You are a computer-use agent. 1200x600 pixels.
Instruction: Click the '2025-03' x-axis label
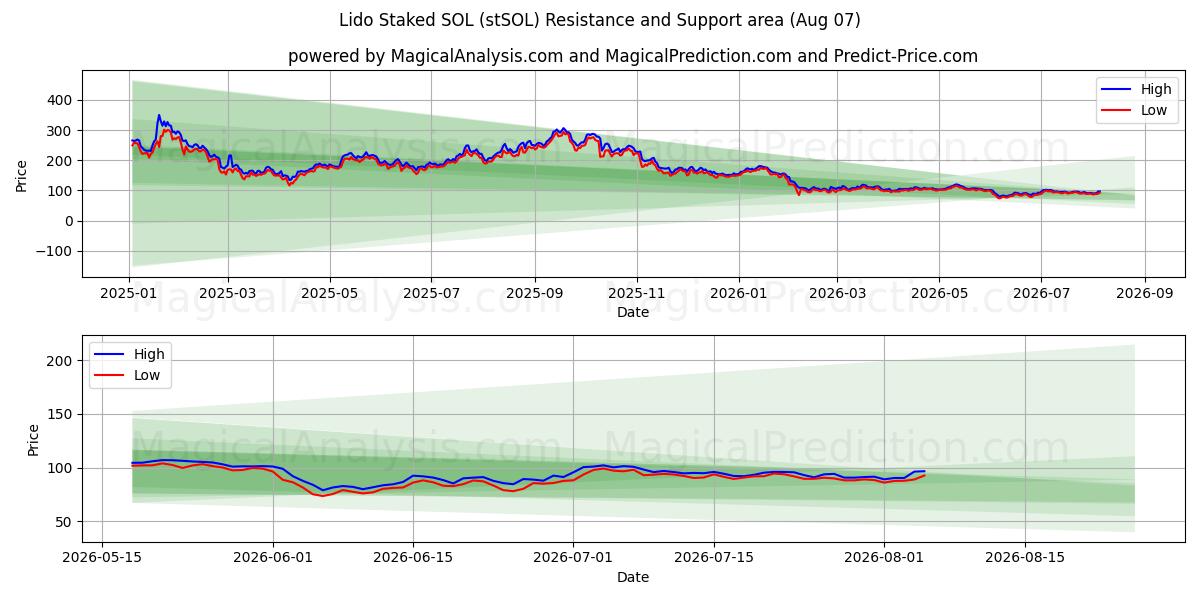point(227,293)
